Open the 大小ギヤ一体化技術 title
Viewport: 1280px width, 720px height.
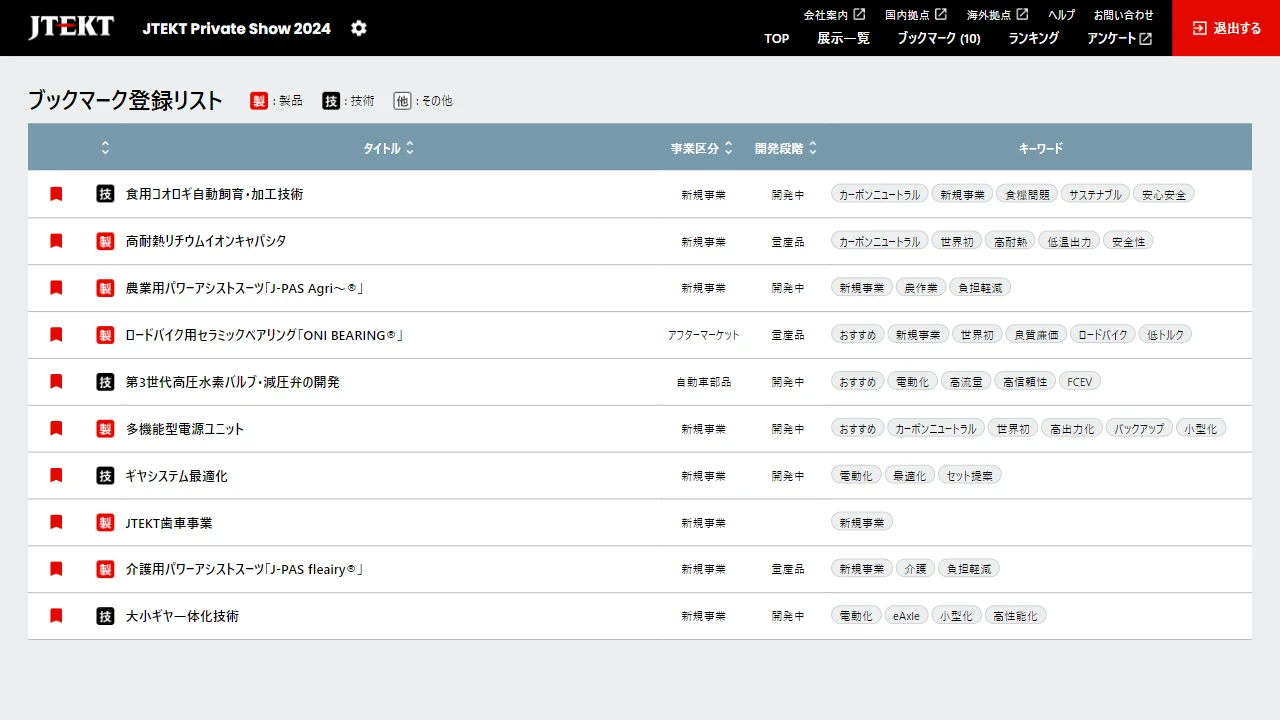tap(182, 616)
